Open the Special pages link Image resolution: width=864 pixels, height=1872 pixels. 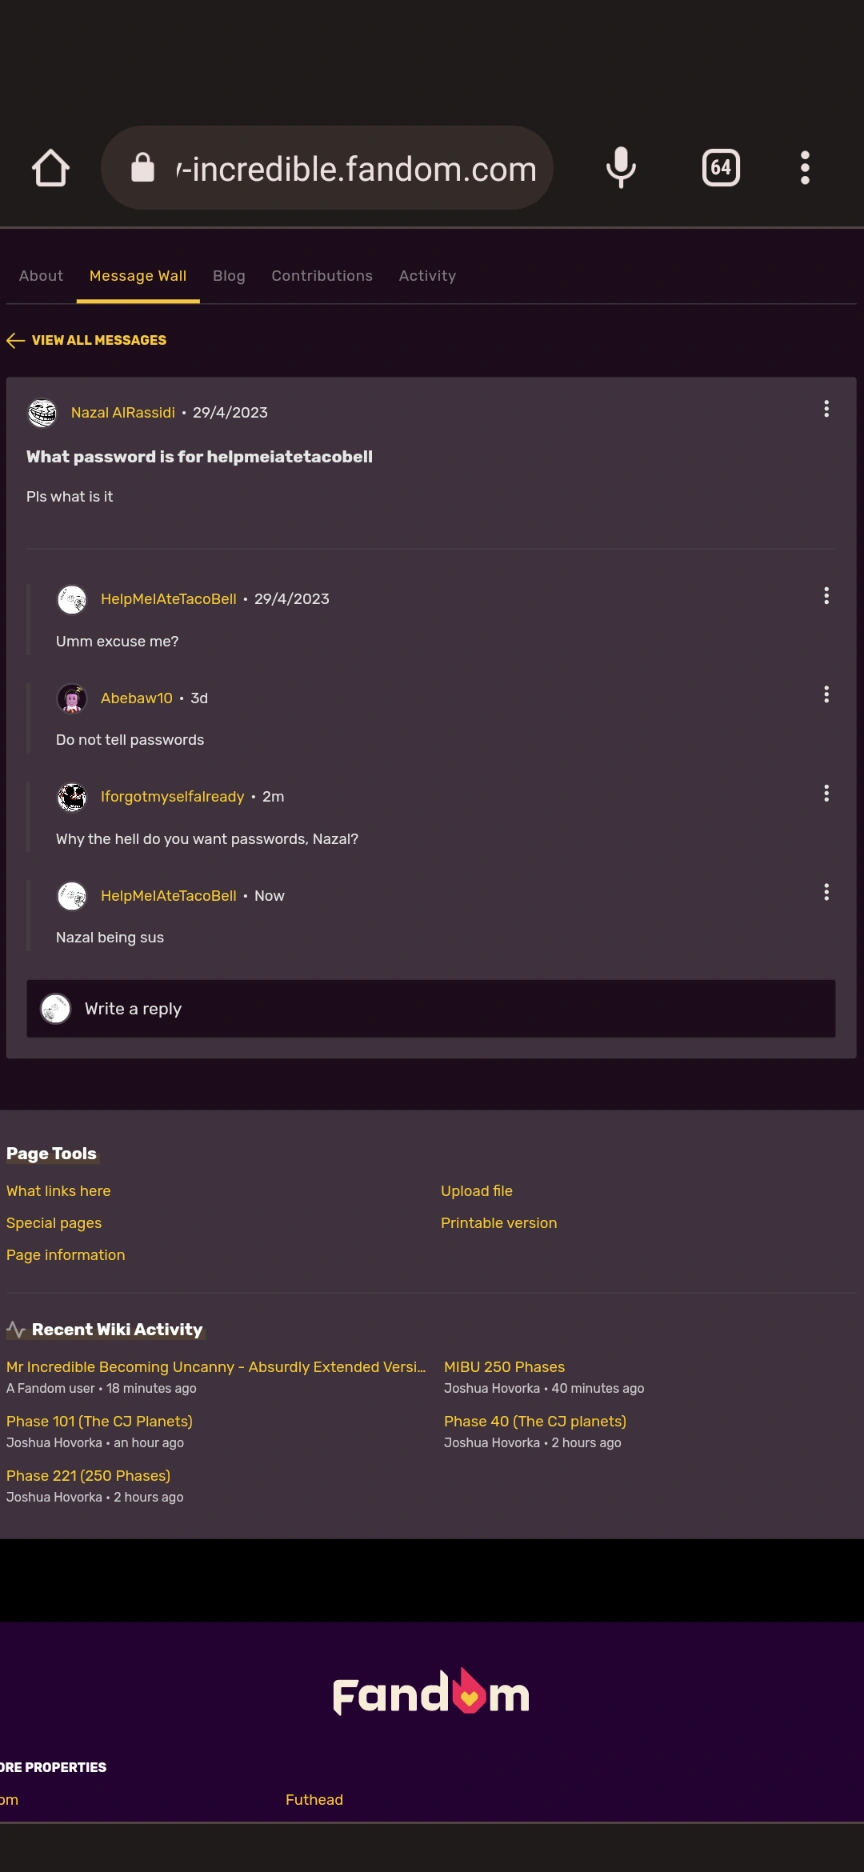[54, 1223]
